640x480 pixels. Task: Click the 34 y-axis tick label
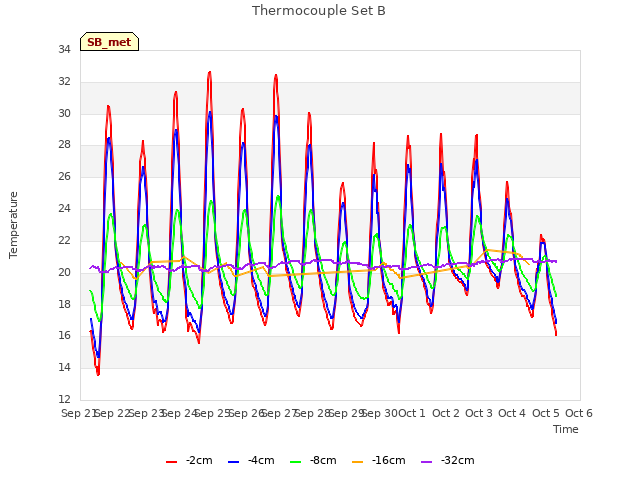point(64,50)
